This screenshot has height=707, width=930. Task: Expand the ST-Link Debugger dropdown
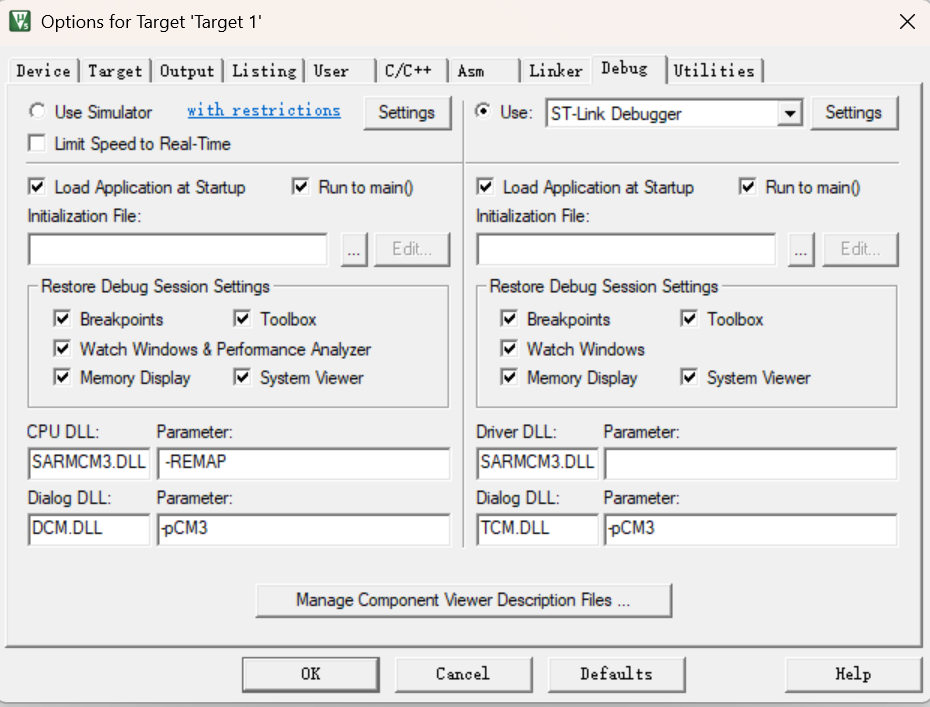[x=790, y=113]
